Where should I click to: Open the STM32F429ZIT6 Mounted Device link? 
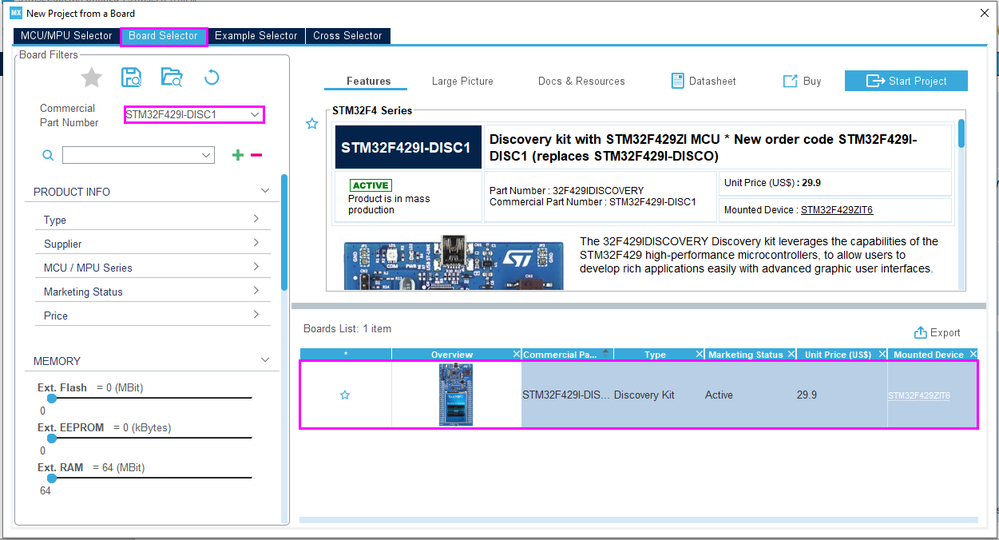[x=837, y=210]
